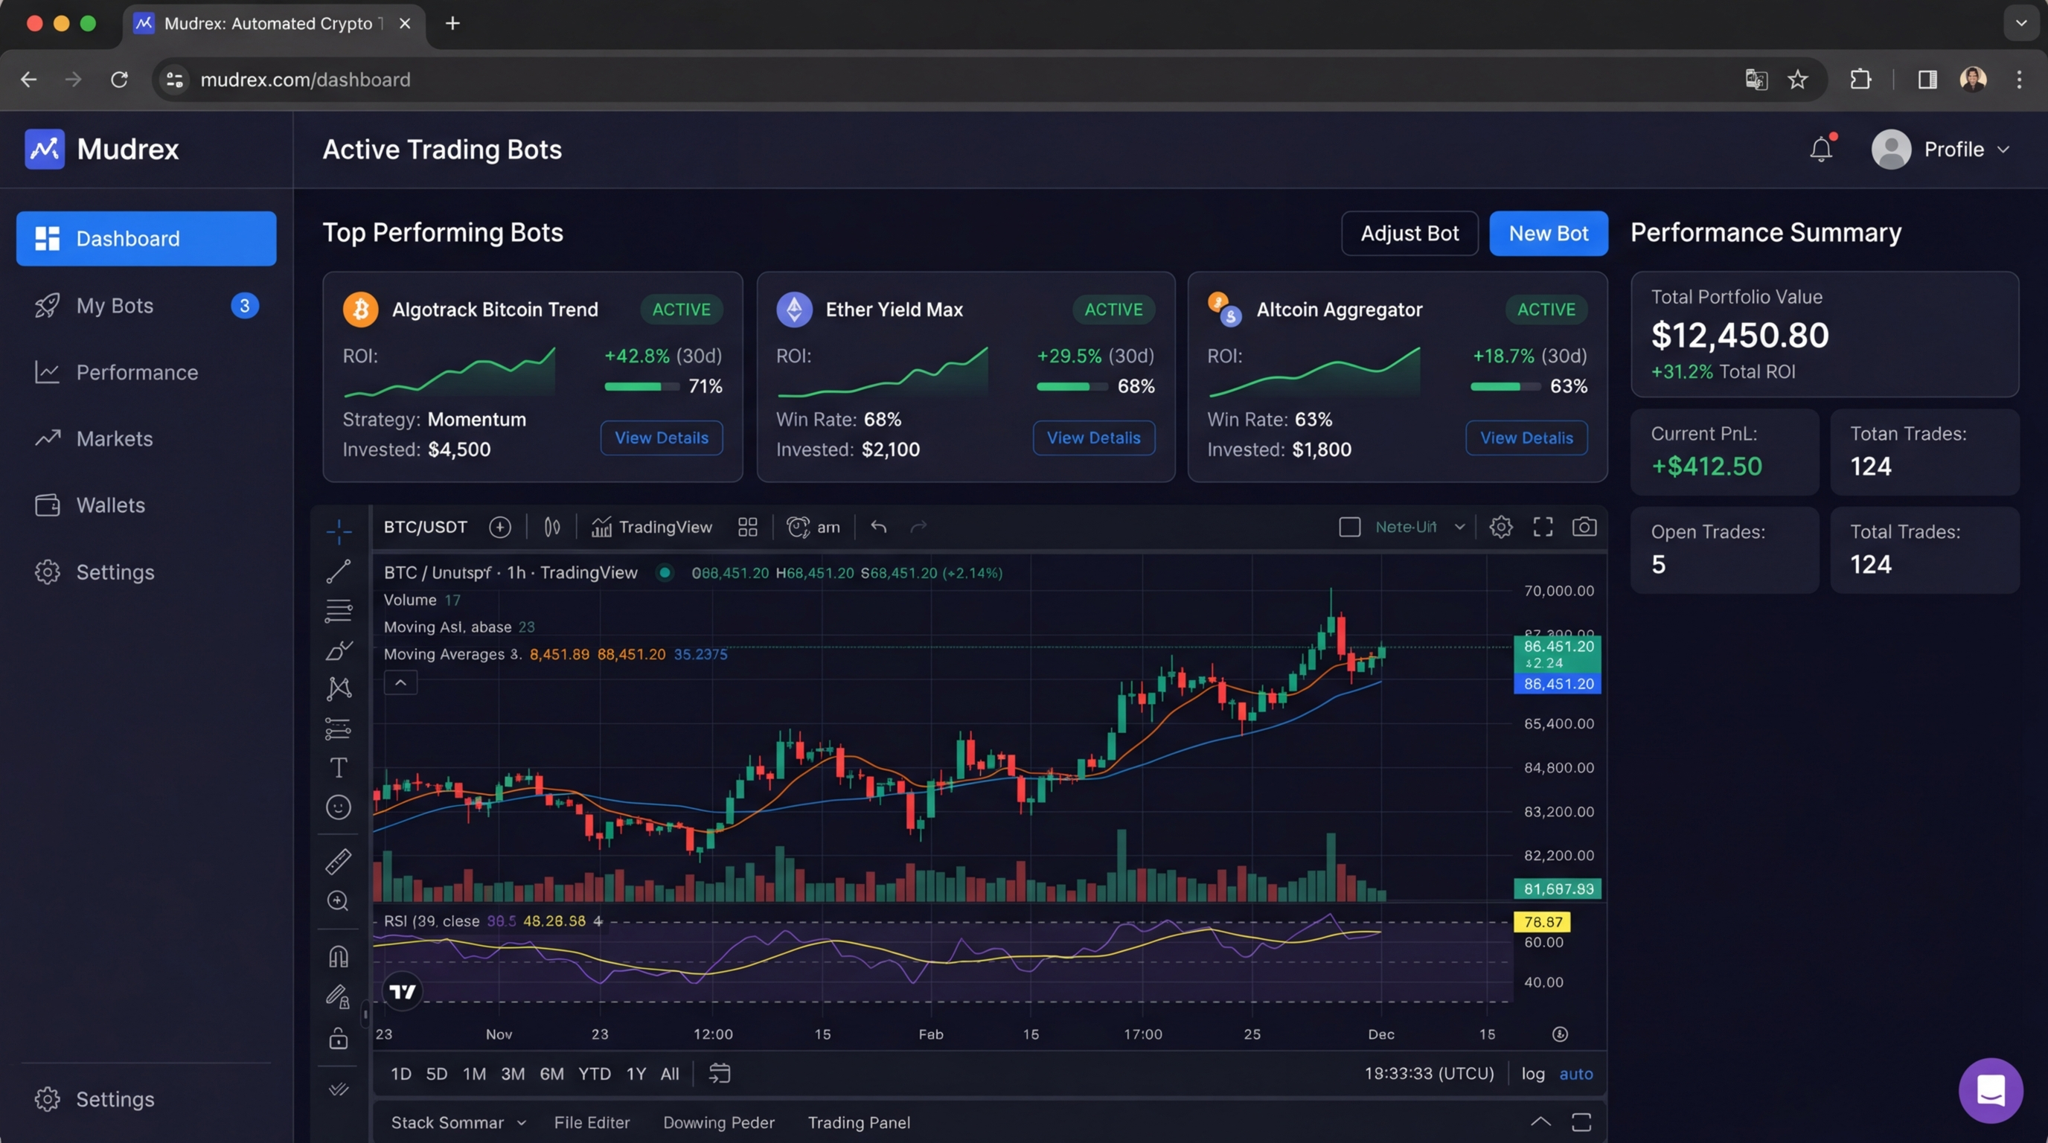Activate the zoom-in chart tool

tap(339, 900)
